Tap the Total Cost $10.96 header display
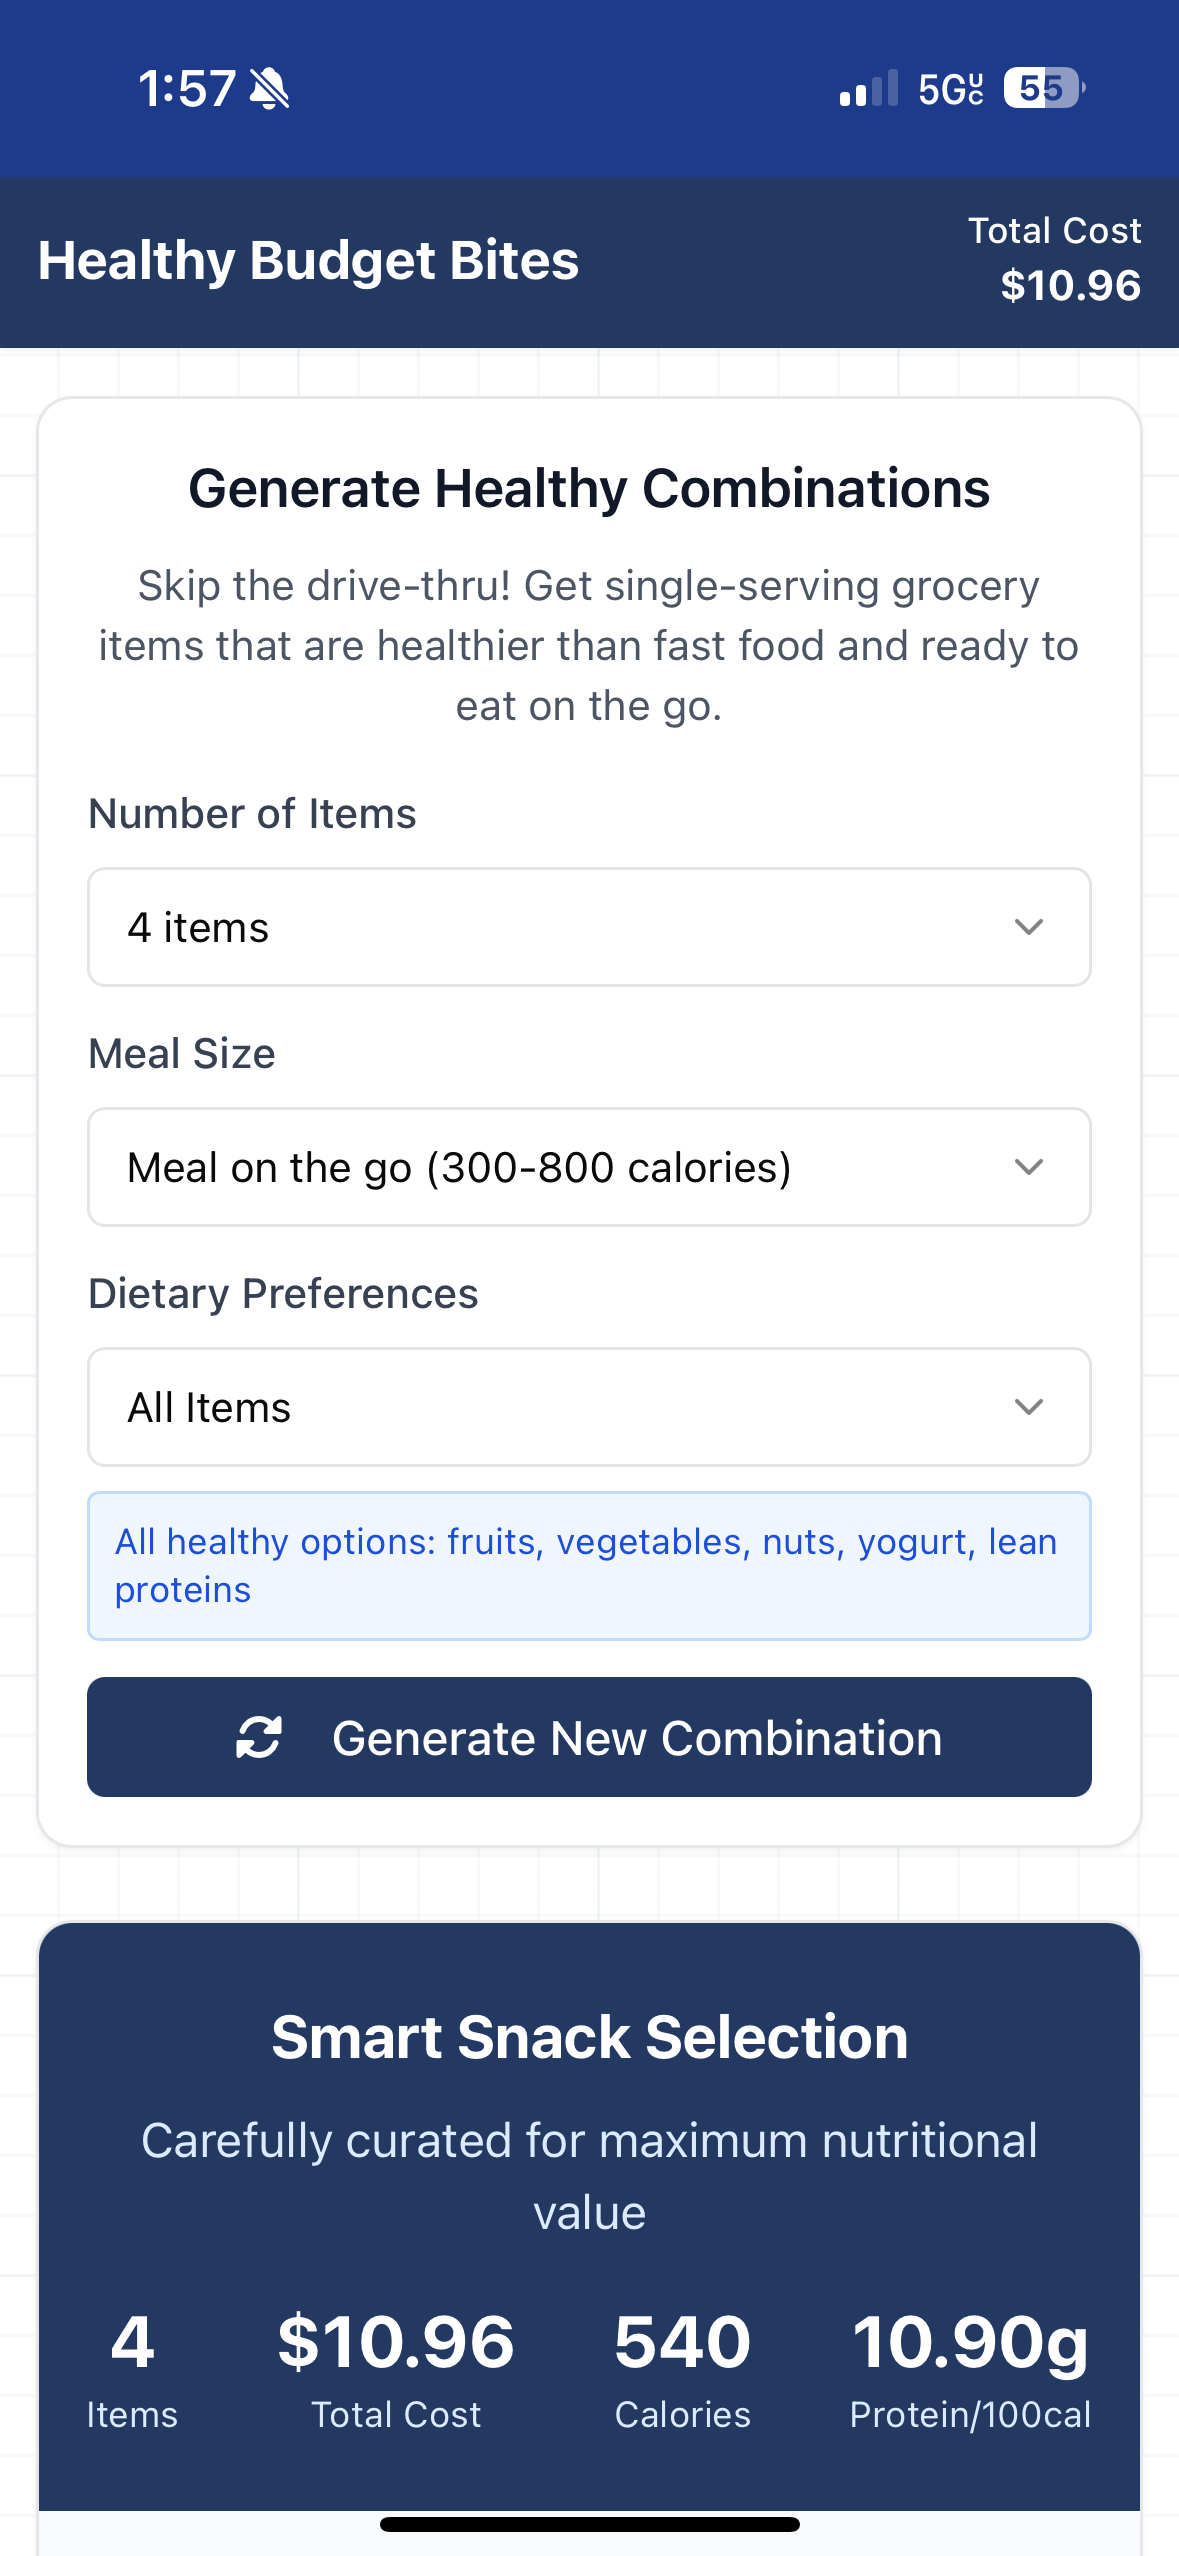The height and width of the screenshot is (2556, 1179). (x=1055, y=259)
